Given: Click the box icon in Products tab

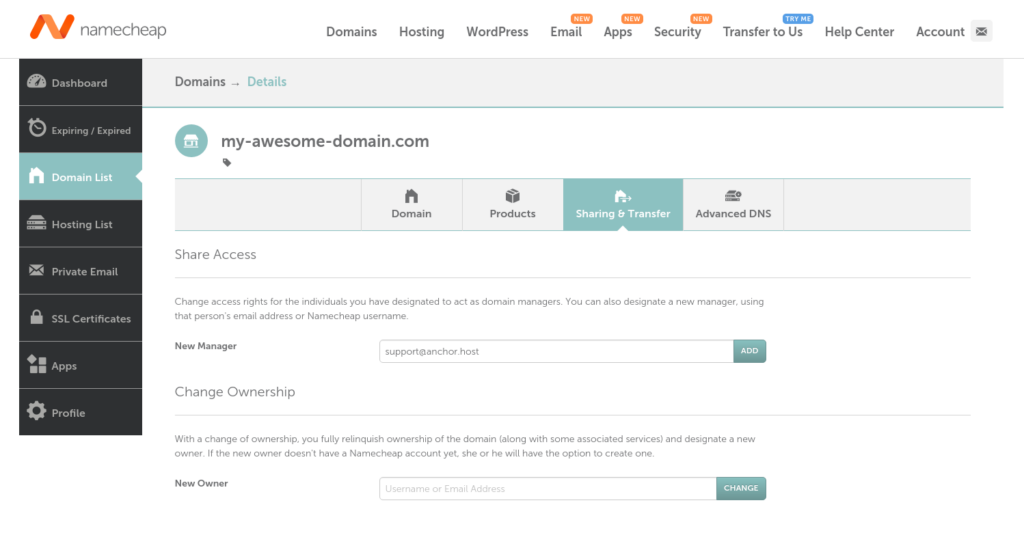Looking at the screenshot, I should tap(513, 196).
